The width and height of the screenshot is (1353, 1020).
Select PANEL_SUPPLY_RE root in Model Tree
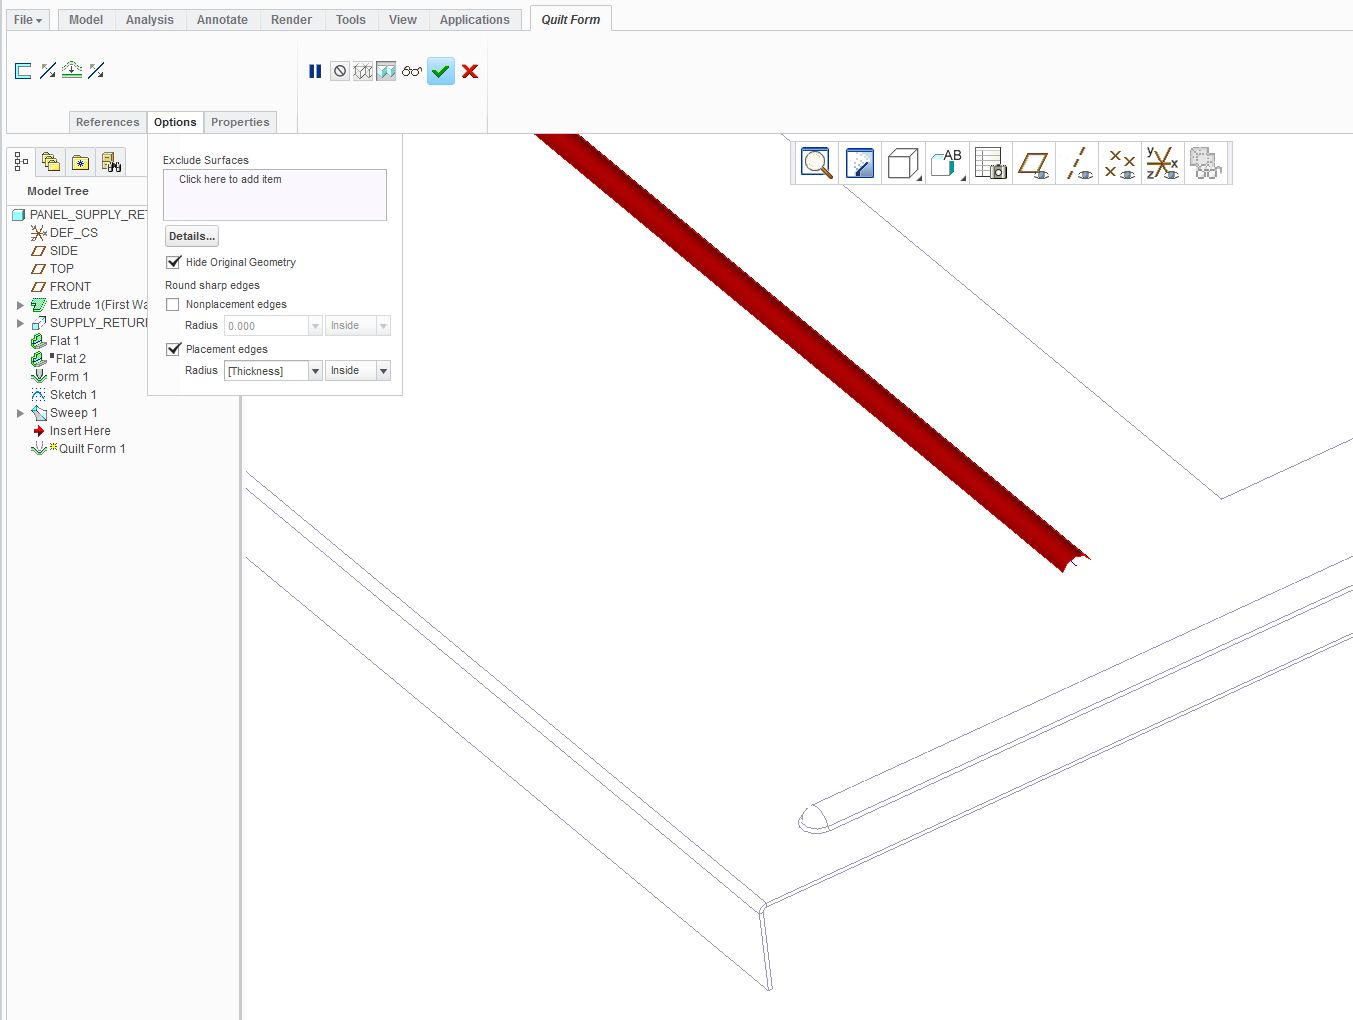pos(80,215)
